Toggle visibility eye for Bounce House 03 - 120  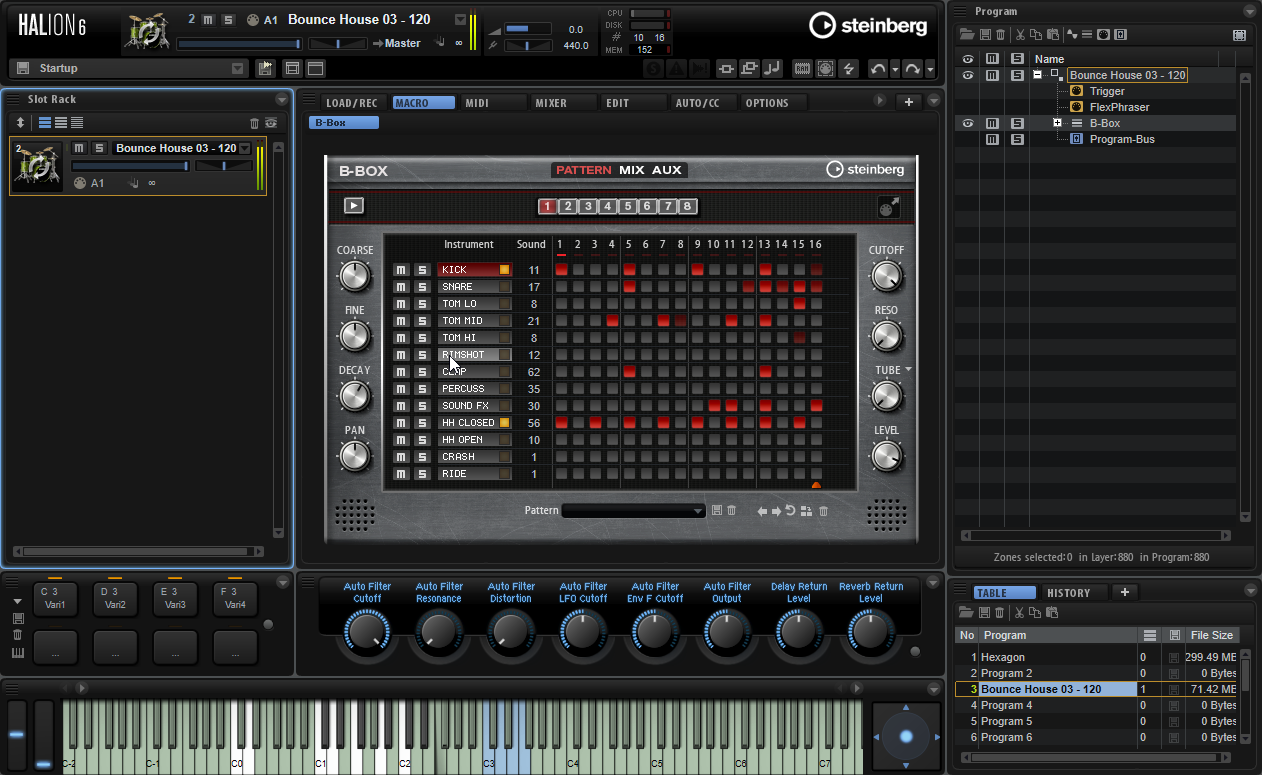[x=967, y=75]
